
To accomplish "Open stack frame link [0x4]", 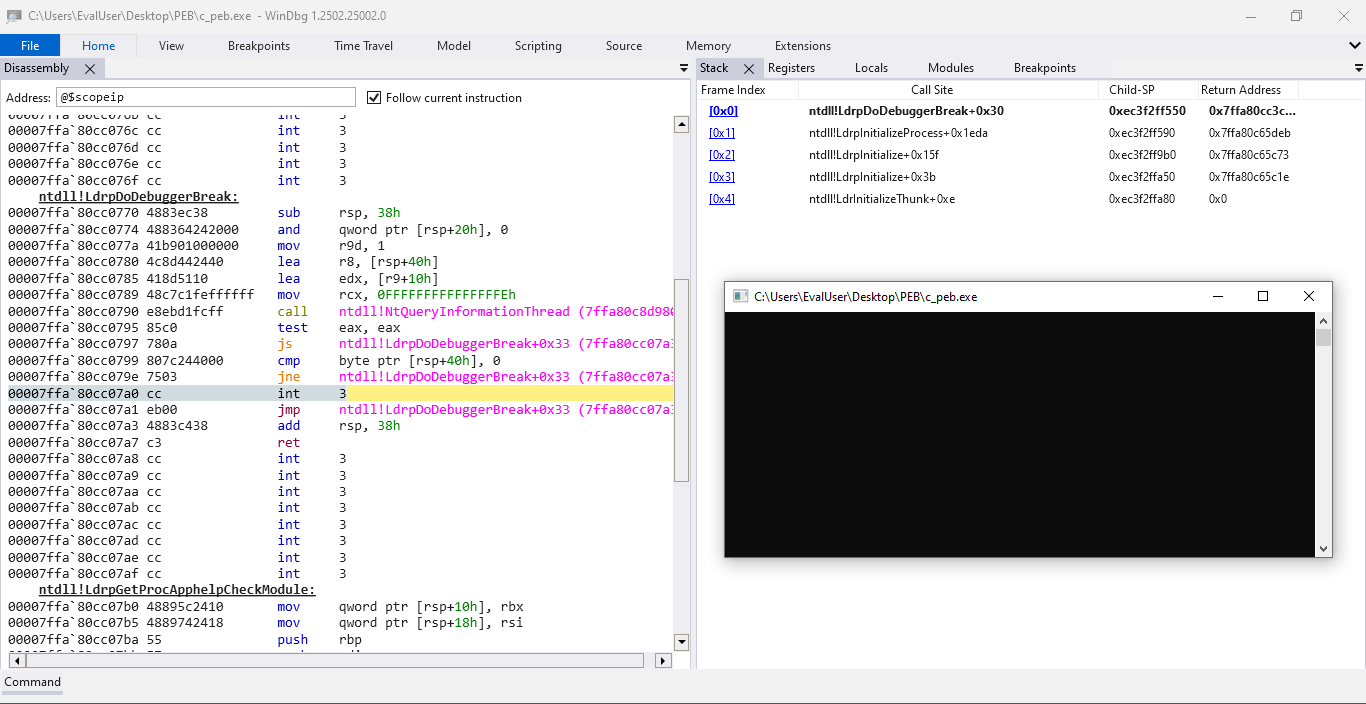I will click(x=722, y=199).
